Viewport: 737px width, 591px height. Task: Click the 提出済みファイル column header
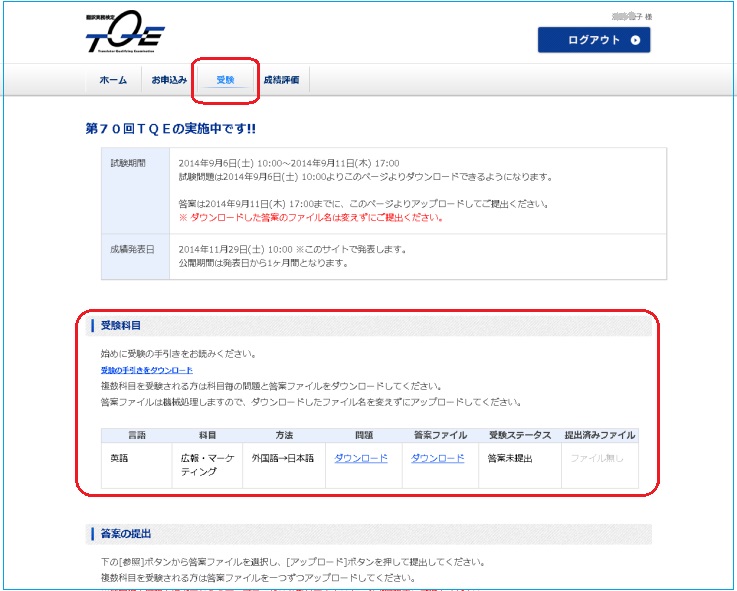click(600, 435)
